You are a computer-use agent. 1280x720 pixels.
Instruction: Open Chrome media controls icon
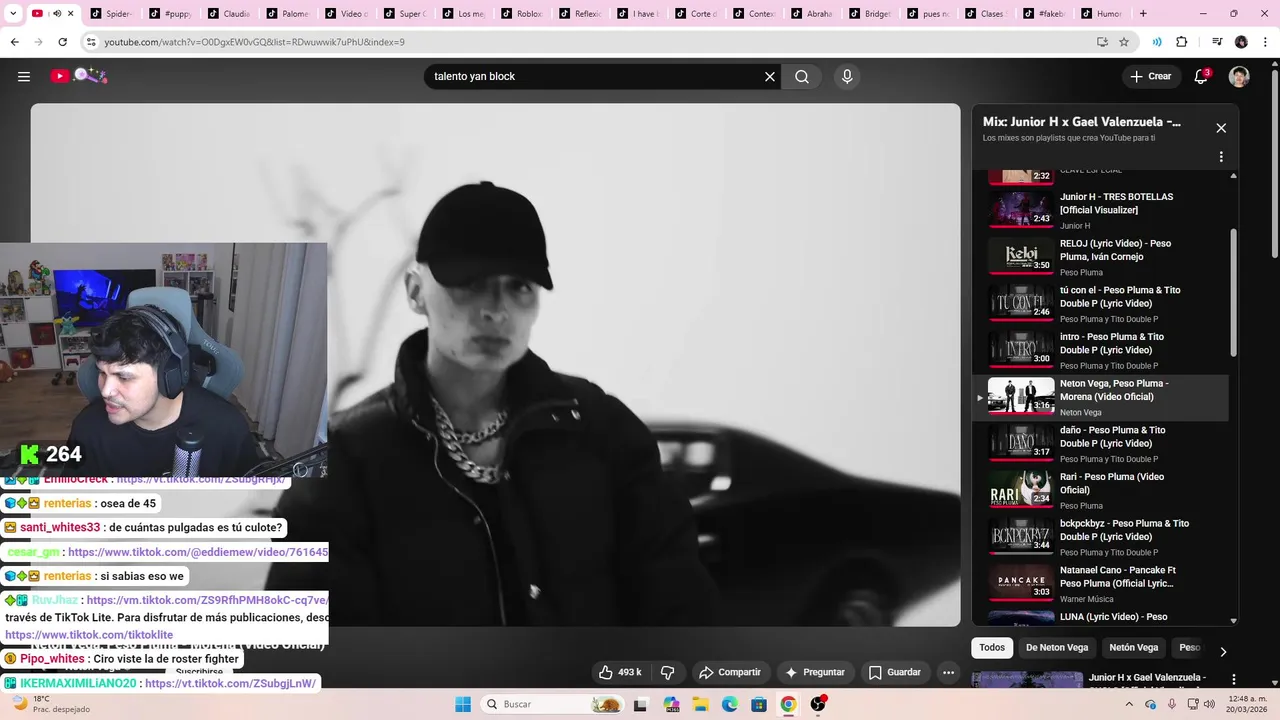1217,42
